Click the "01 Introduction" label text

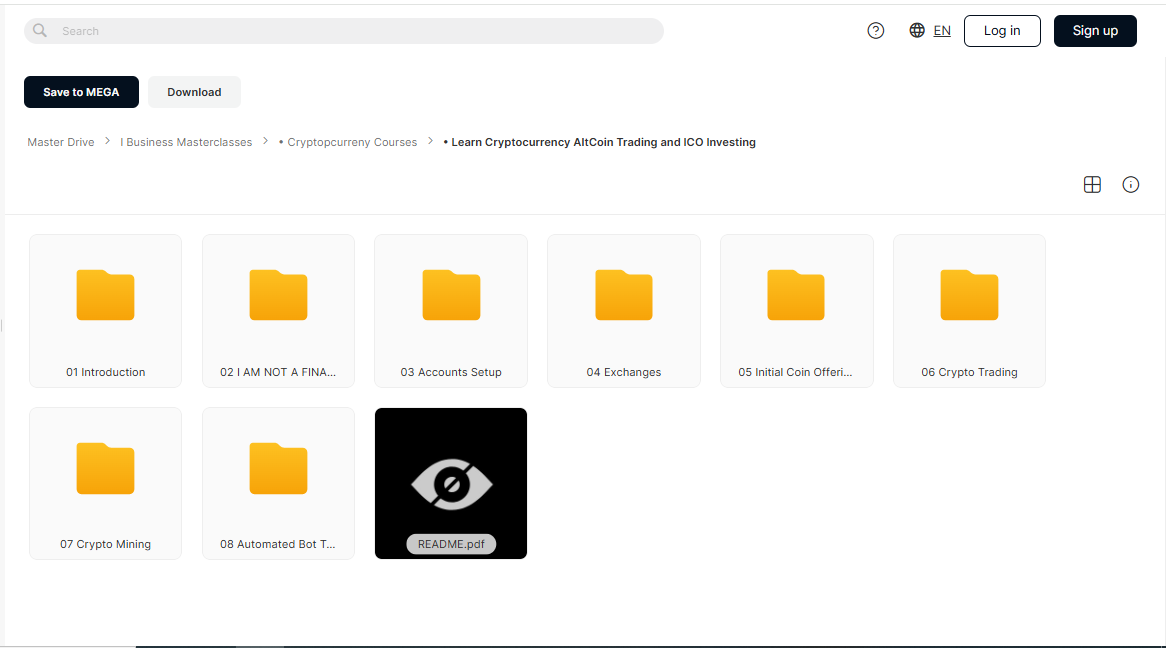106,372
